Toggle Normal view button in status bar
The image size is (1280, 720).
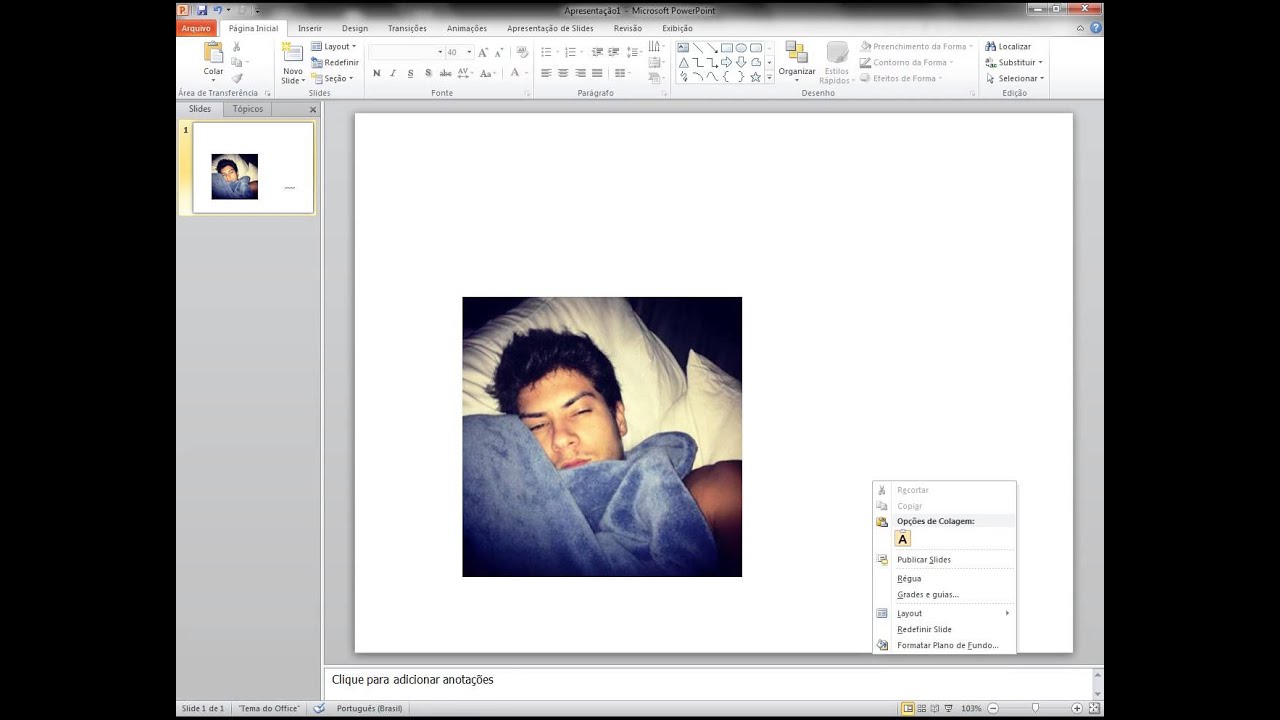(x=907, y=708)
